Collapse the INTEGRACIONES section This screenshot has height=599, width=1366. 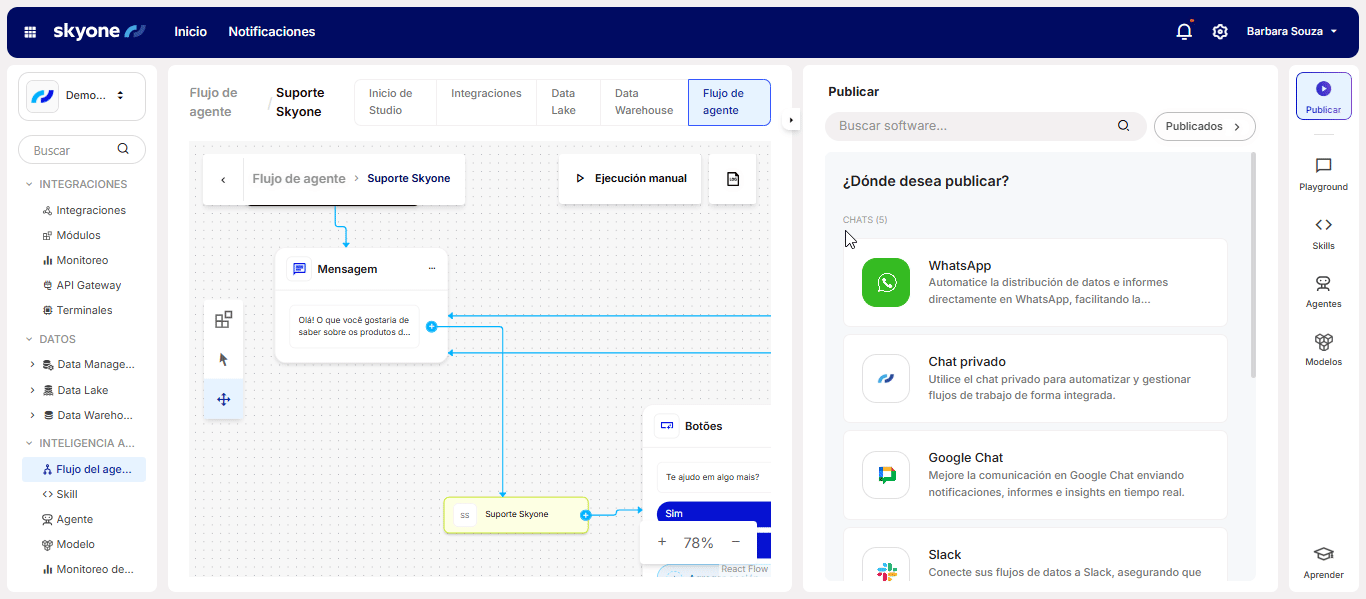tap(29, 184)
